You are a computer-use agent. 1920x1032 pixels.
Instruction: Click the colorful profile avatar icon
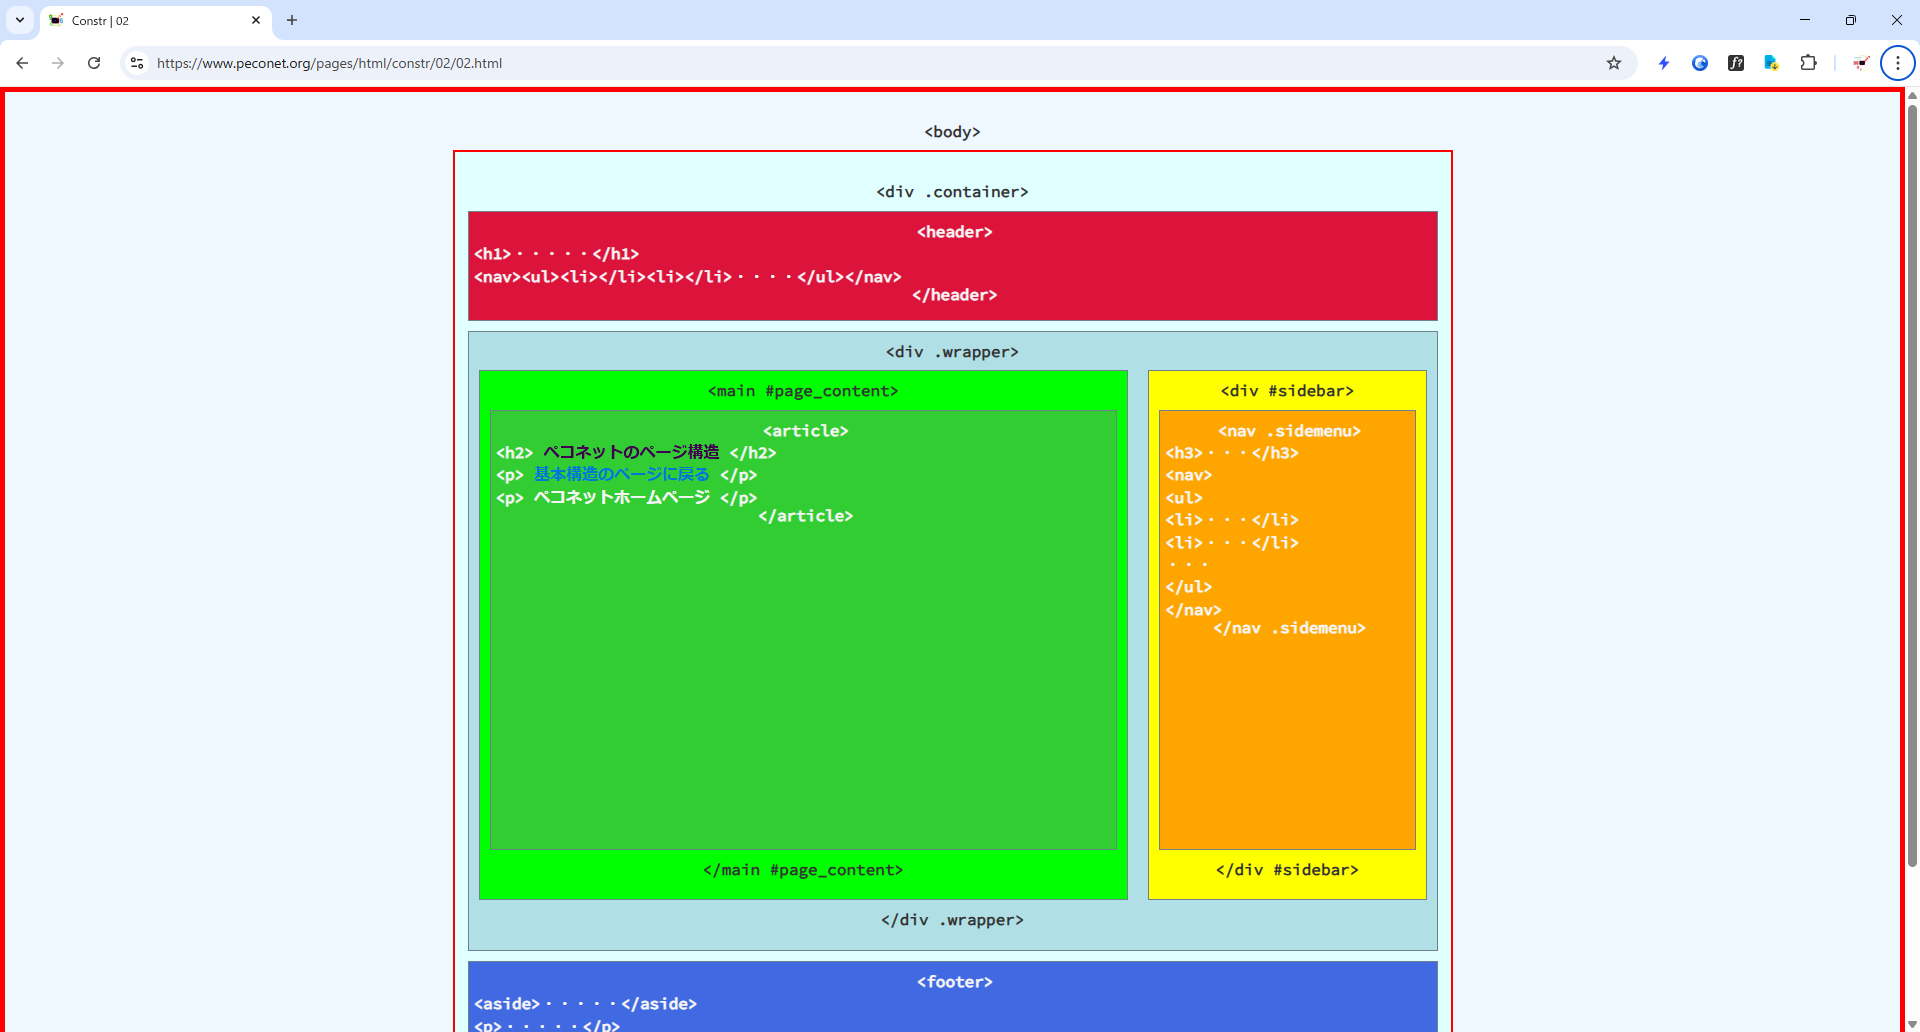tap(1860, 63)
